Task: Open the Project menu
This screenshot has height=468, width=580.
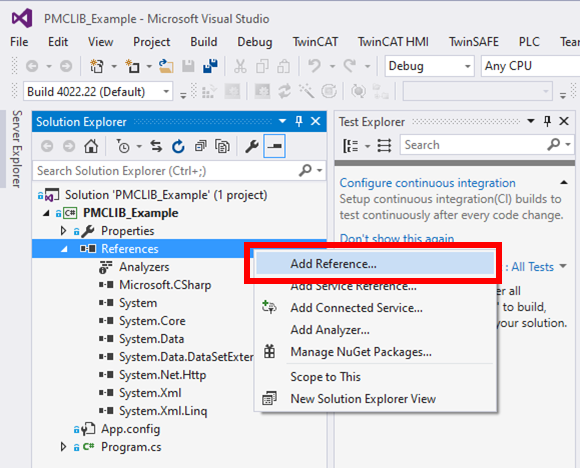Action: (x=151, y=42)
